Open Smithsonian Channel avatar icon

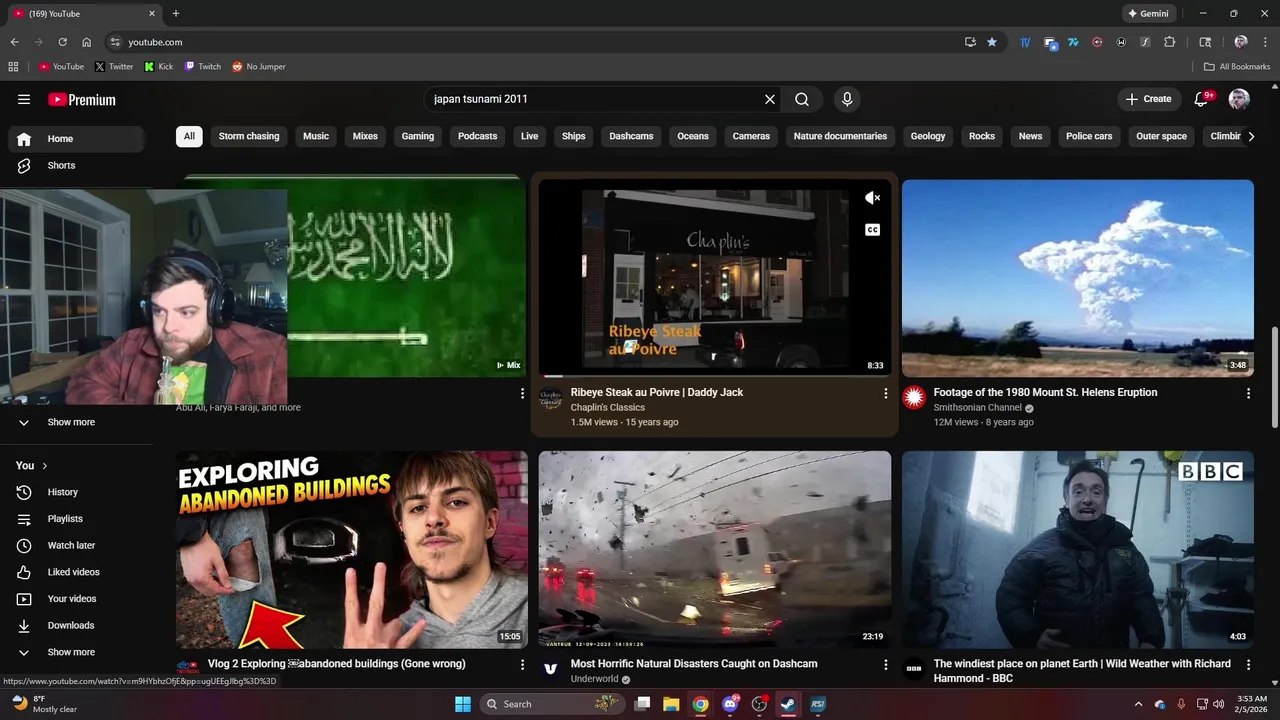(x=914, y=398)
